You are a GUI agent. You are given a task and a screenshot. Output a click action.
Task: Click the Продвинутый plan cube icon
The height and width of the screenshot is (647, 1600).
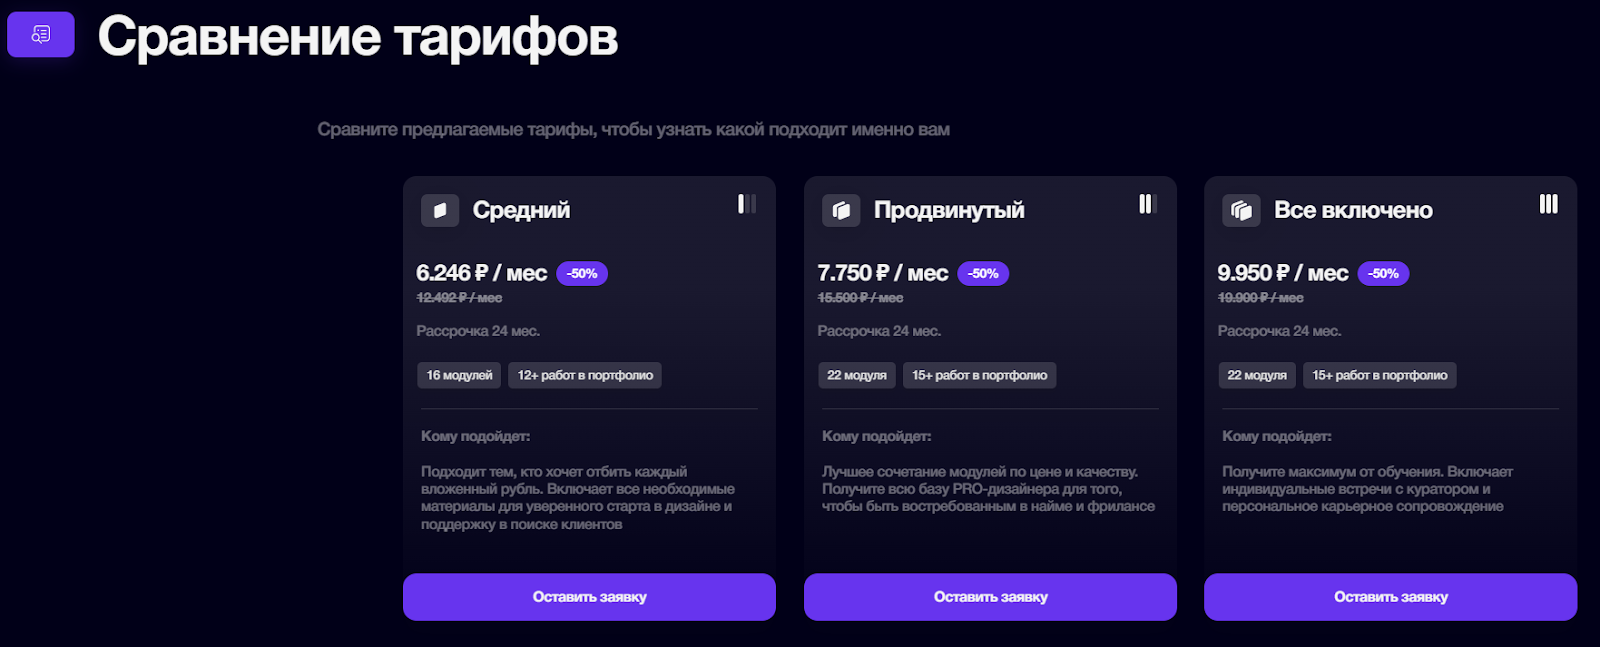pos(841,210)
